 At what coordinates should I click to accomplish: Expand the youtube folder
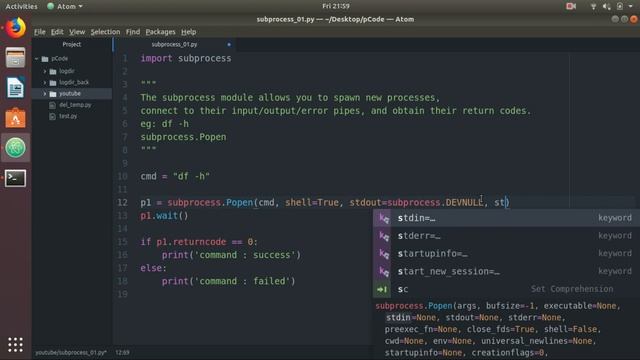click(45, 94)
